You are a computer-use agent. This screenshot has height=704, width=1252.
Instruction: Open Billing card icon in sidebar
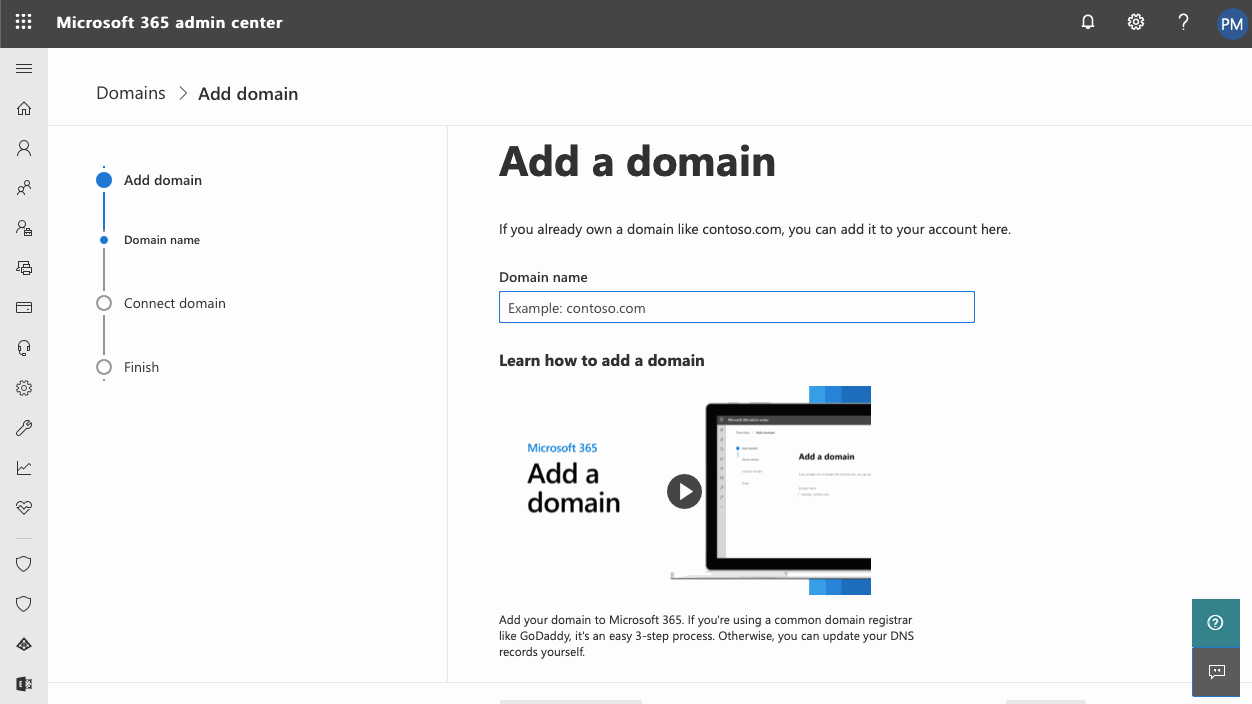[24, 308]
